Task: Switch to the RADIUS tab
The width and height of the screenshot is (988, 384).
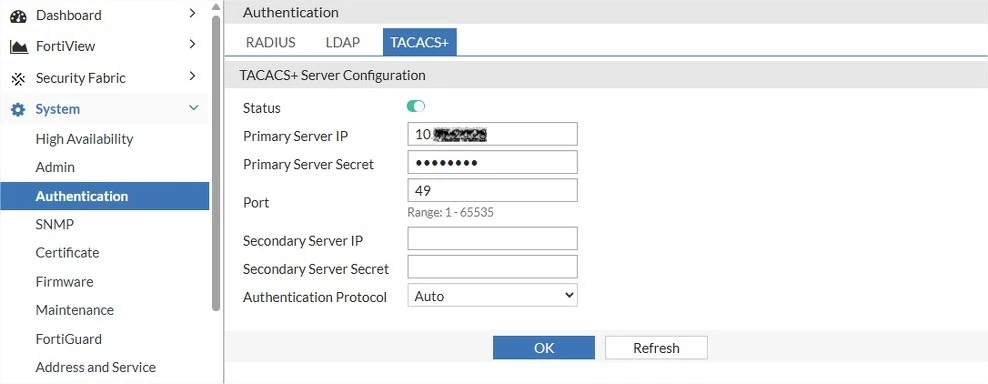Action: [x=270, y=42]
